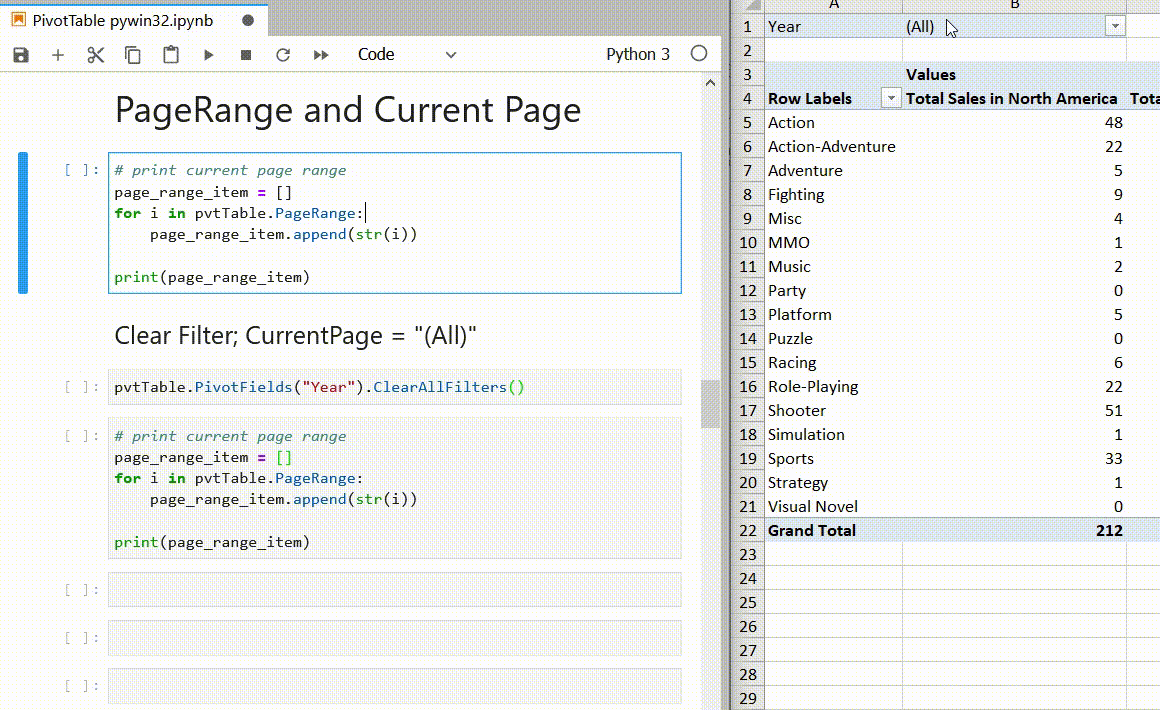
Task: Open the Code cell type dropdown
Action: [x=406, y=55]
